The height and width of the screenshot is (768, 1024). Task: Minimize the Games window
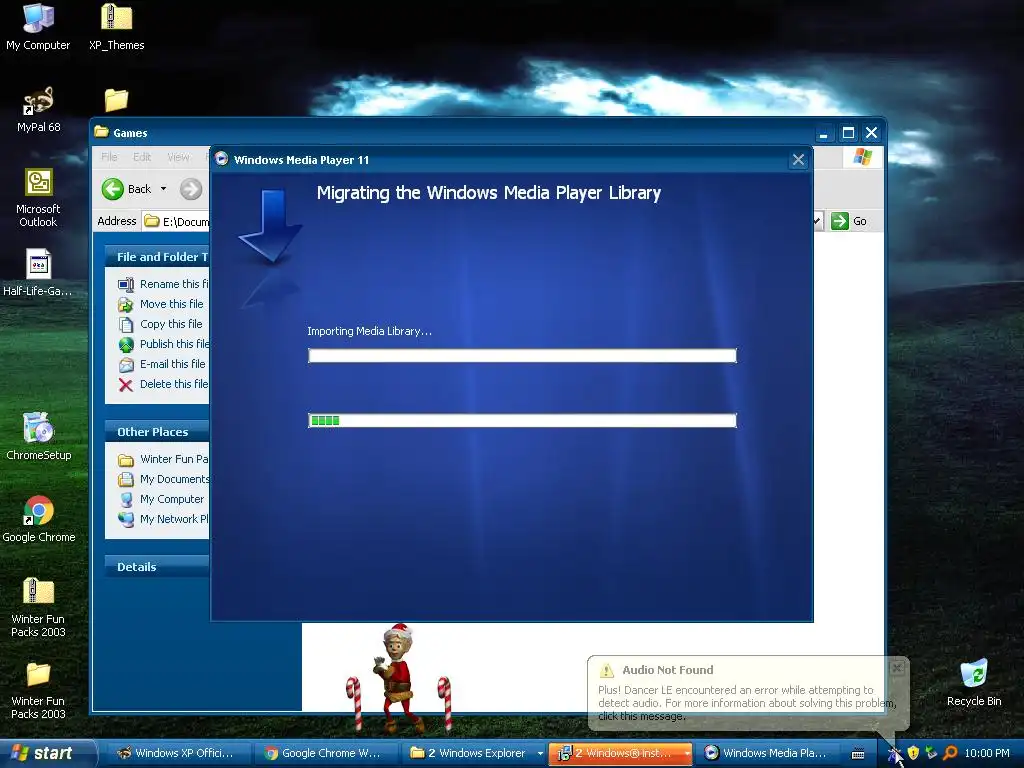pos(824,133)
